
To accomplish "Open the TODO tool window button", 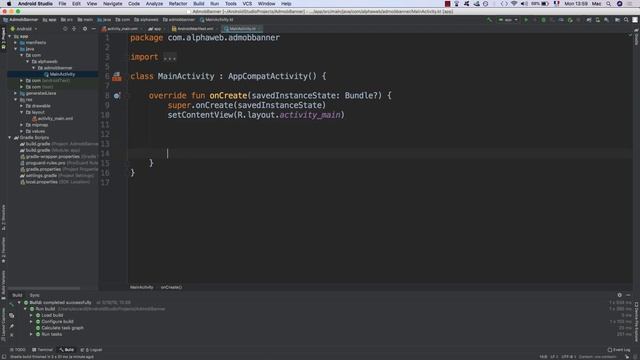I will [x=18, y=350].
